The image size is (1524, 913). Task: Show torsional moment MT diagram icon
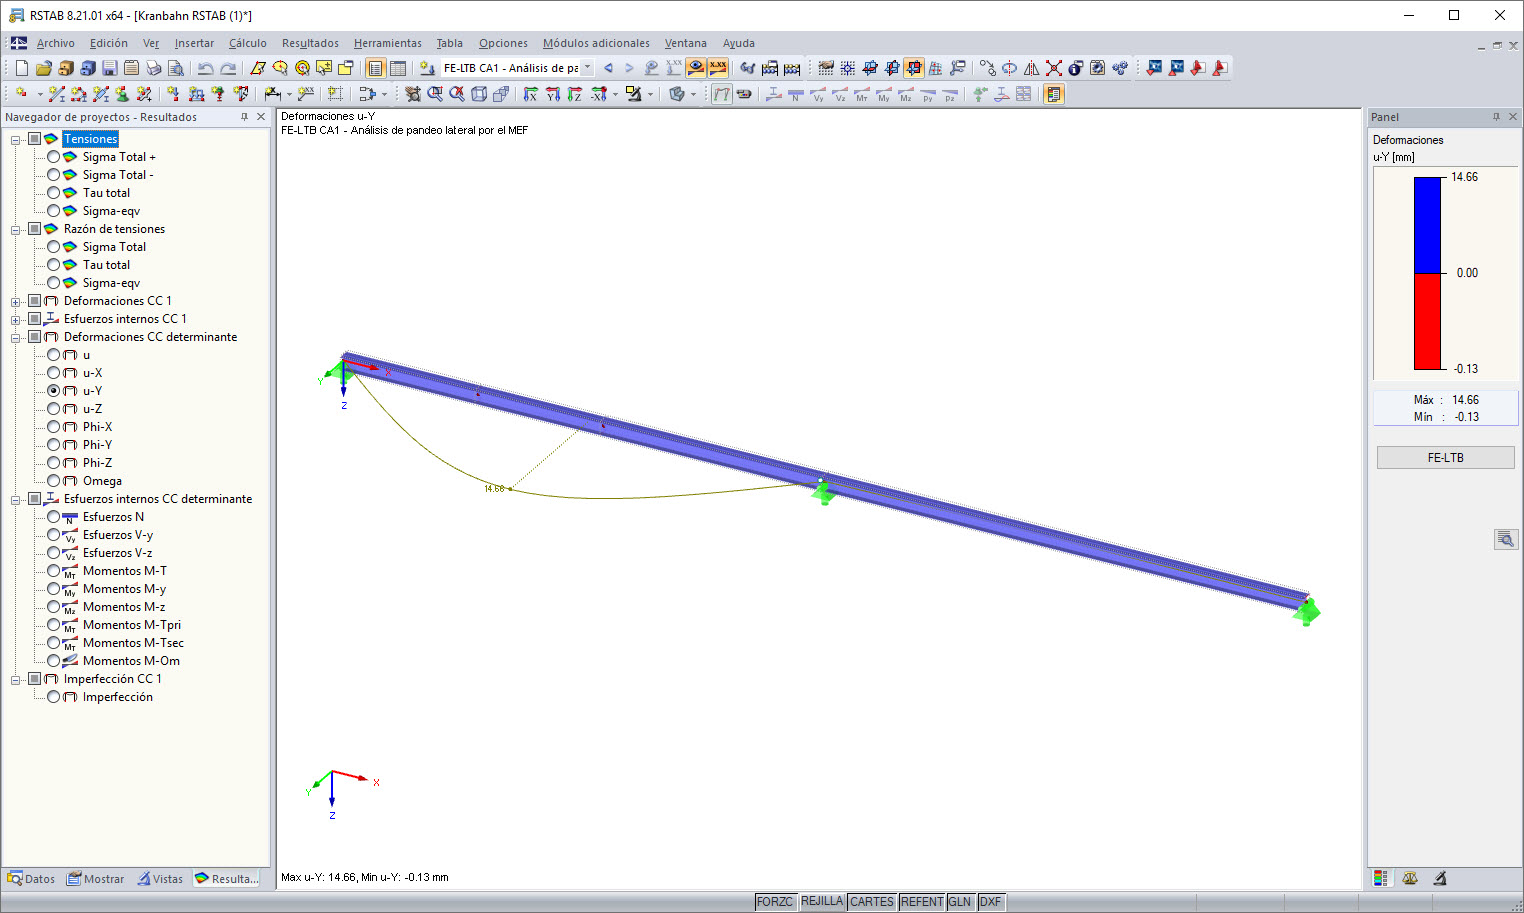click(862, 94)
